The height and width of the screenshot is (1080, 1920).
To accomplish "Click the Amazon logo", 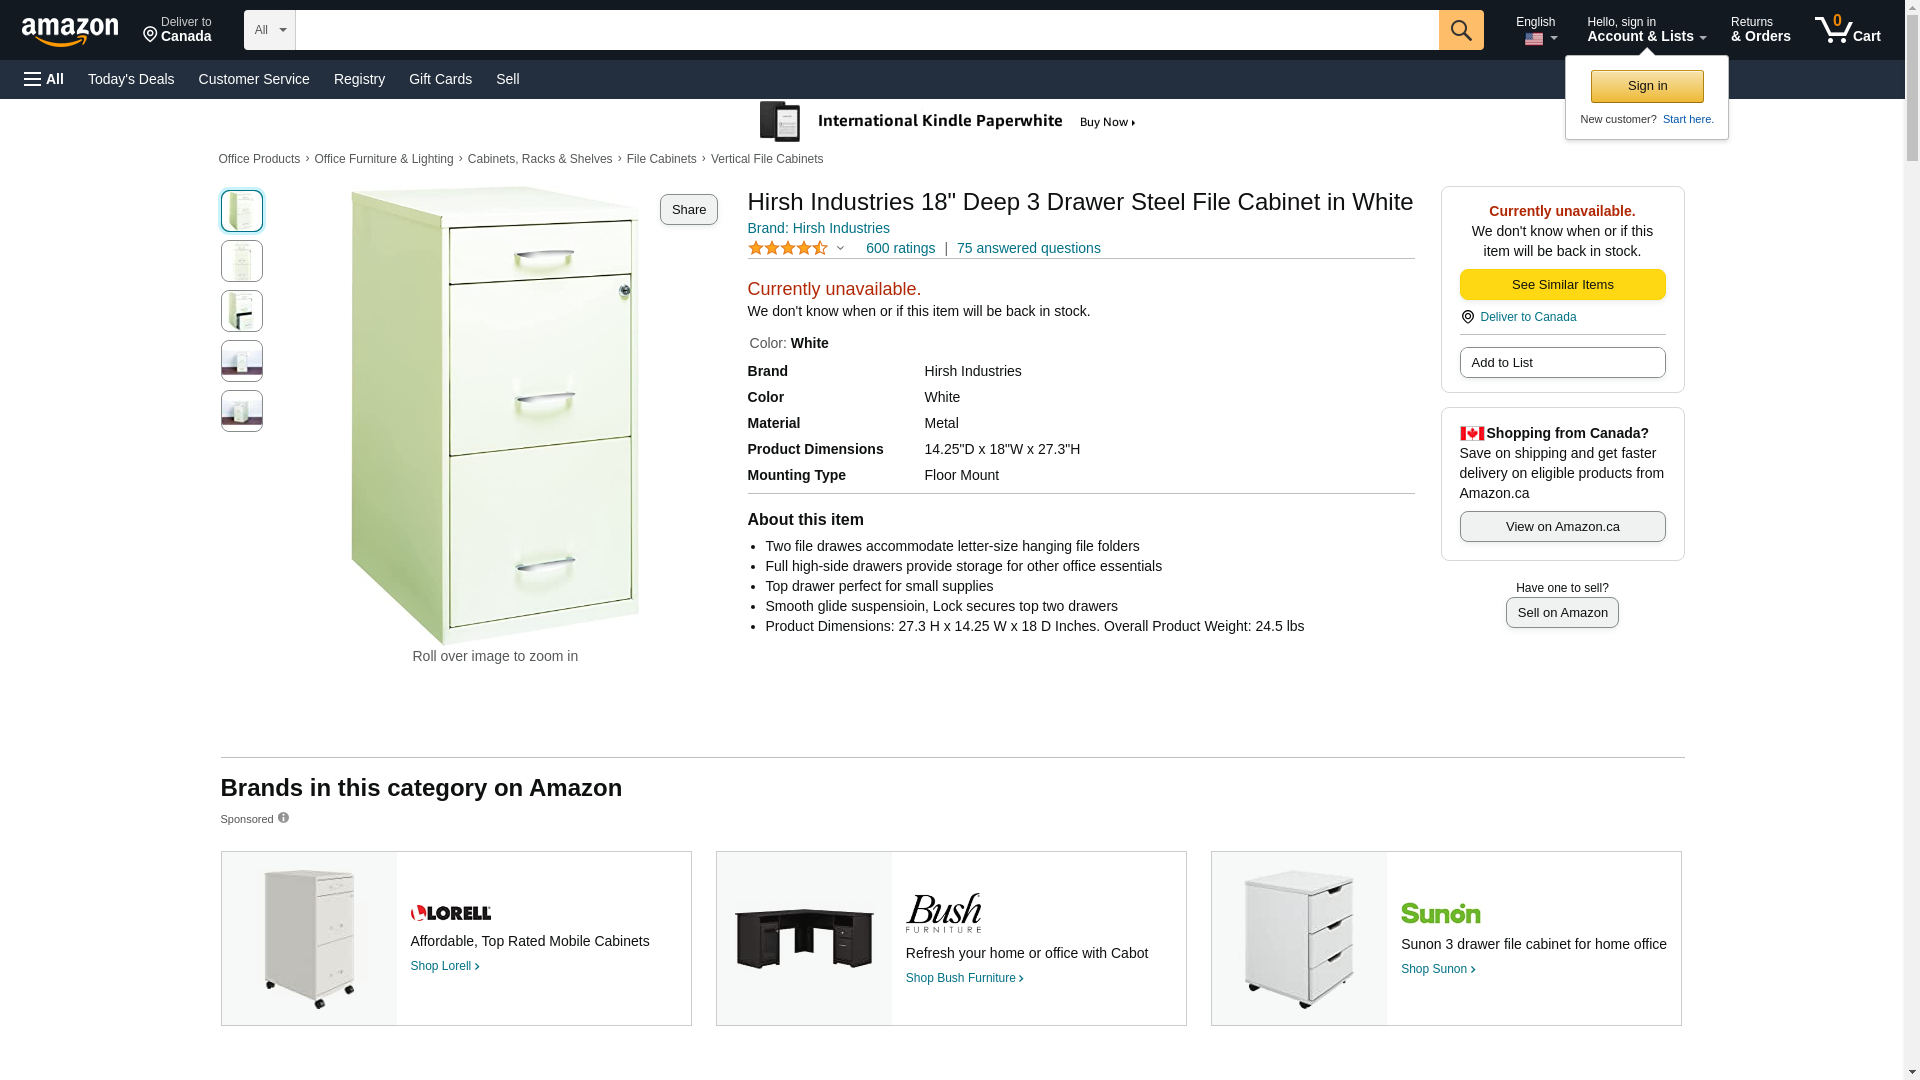I will point(70,31).
